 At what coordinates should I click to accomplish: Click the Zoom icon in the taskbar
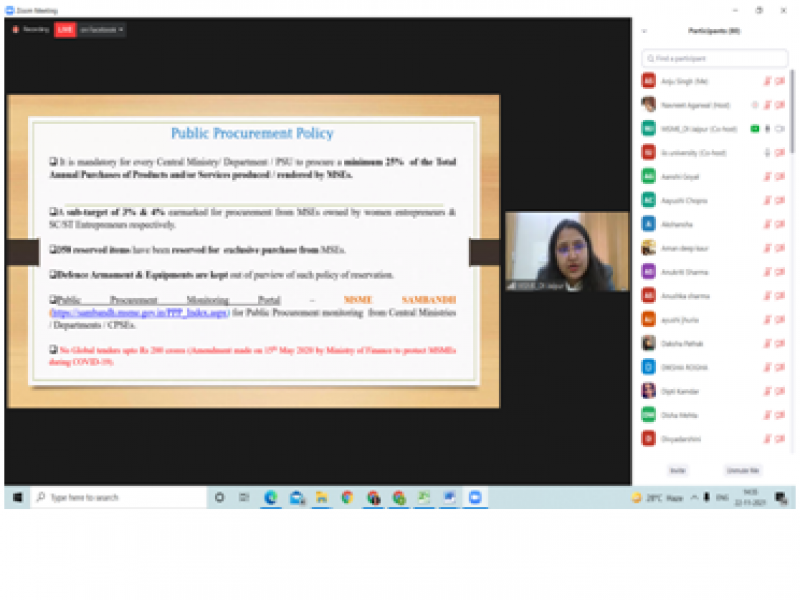click(475, 497)
